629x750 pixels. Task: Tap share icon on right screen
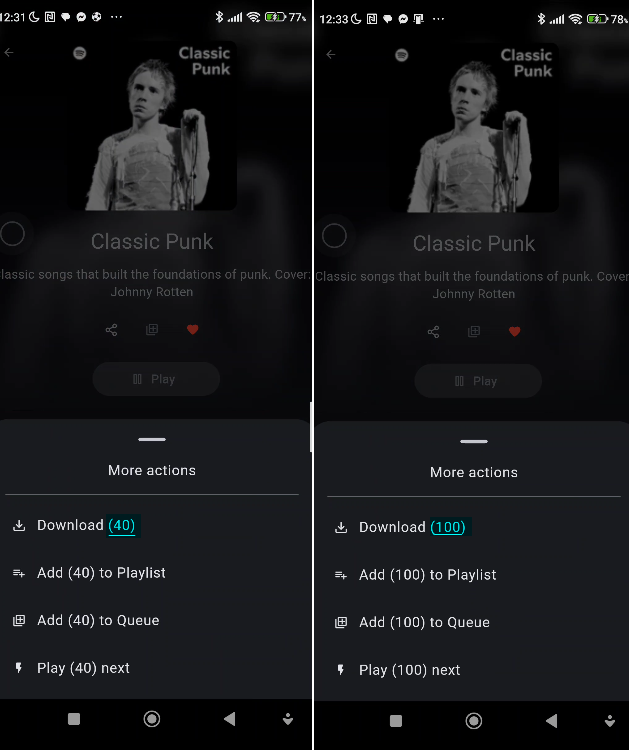coord(433,331)
